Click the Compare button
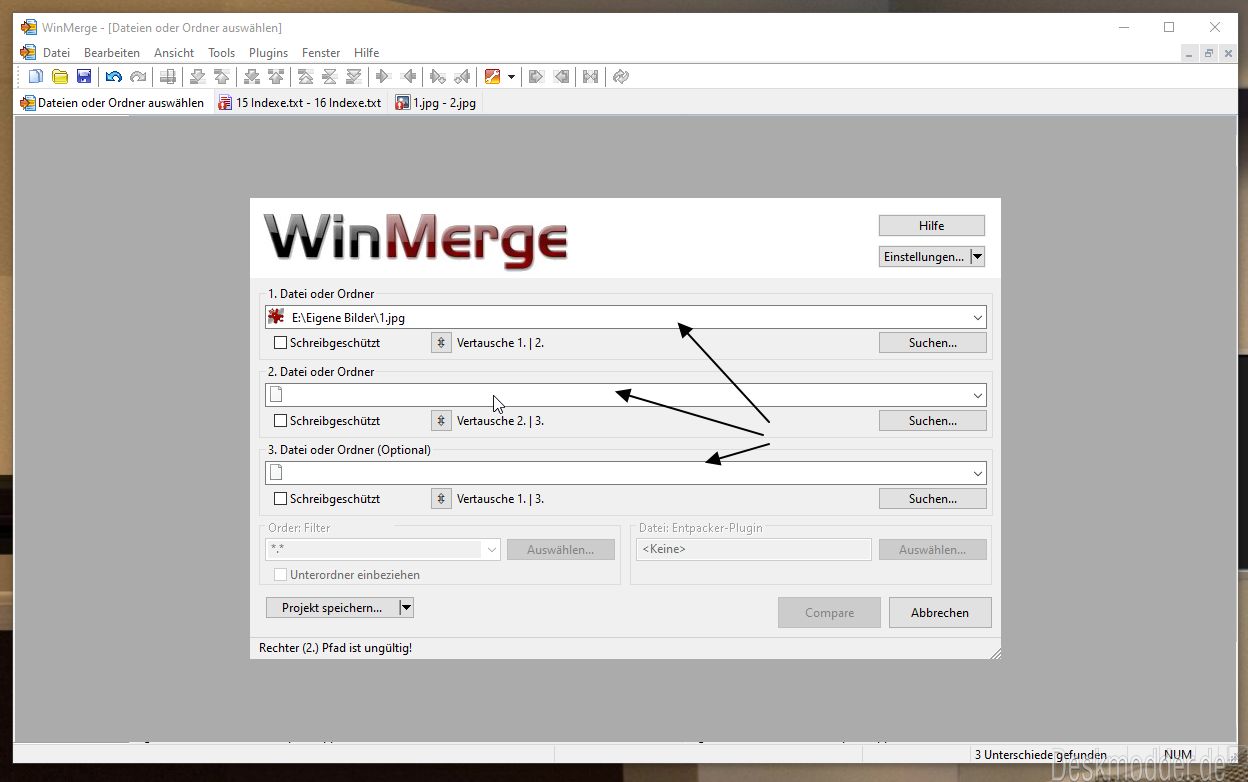This screenshot has width=1248, height=782. 830,613
